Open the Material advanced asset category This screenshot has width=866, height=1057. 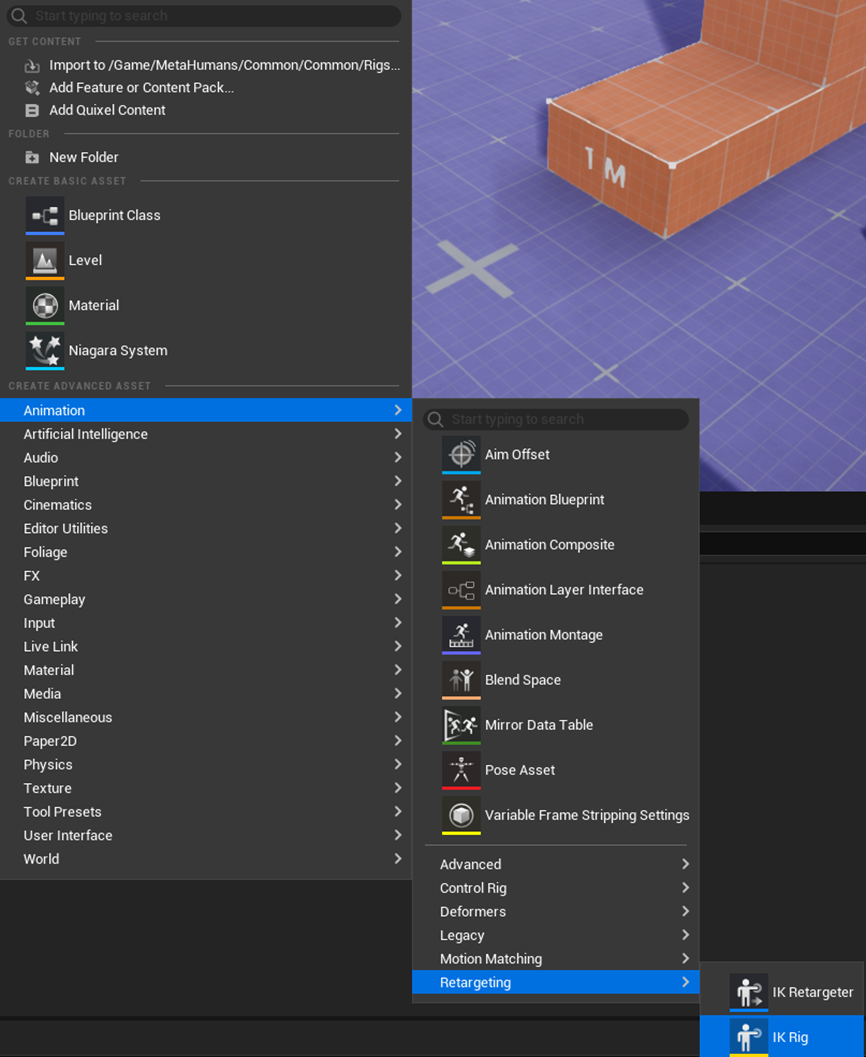click(x=206, y=670)
